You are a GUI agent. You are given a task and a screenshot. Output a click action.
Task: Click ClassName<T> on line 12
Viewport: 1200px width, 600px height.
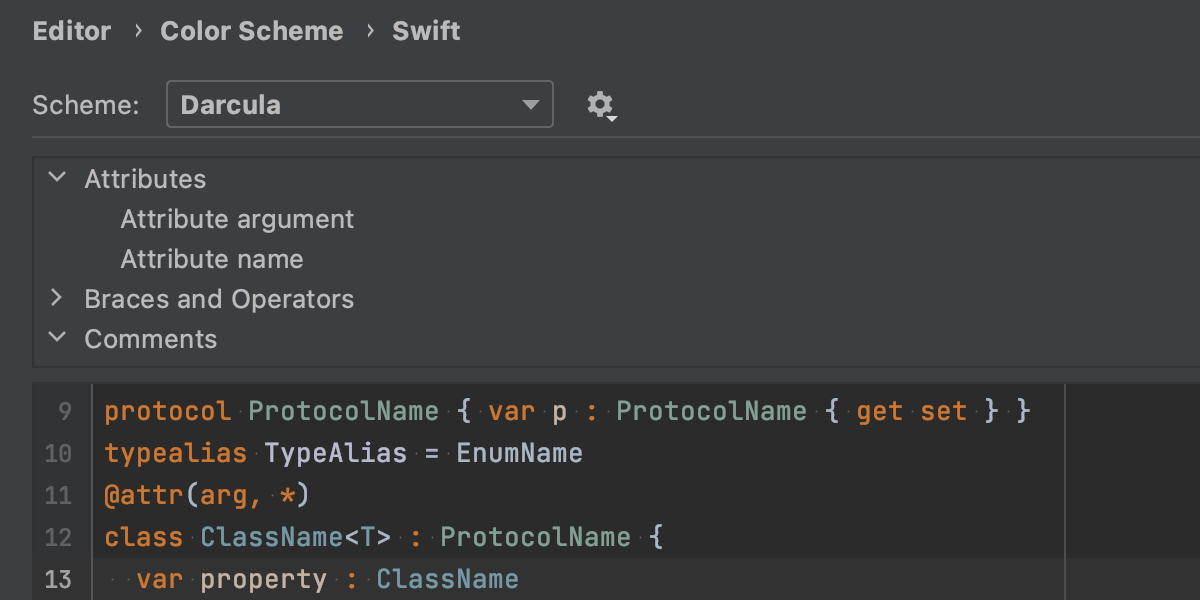coord(295,537)
